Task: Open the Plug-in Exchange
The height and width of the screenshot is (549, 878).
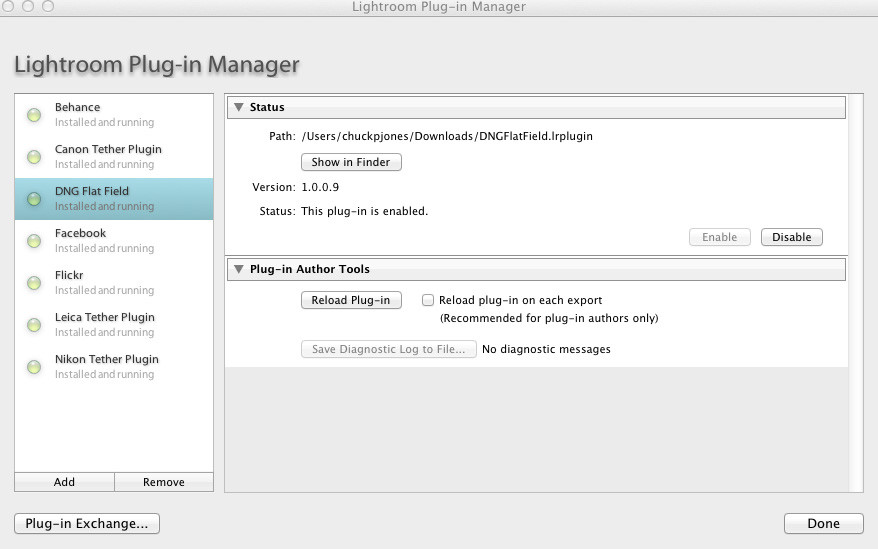Action: pos(87,523)
